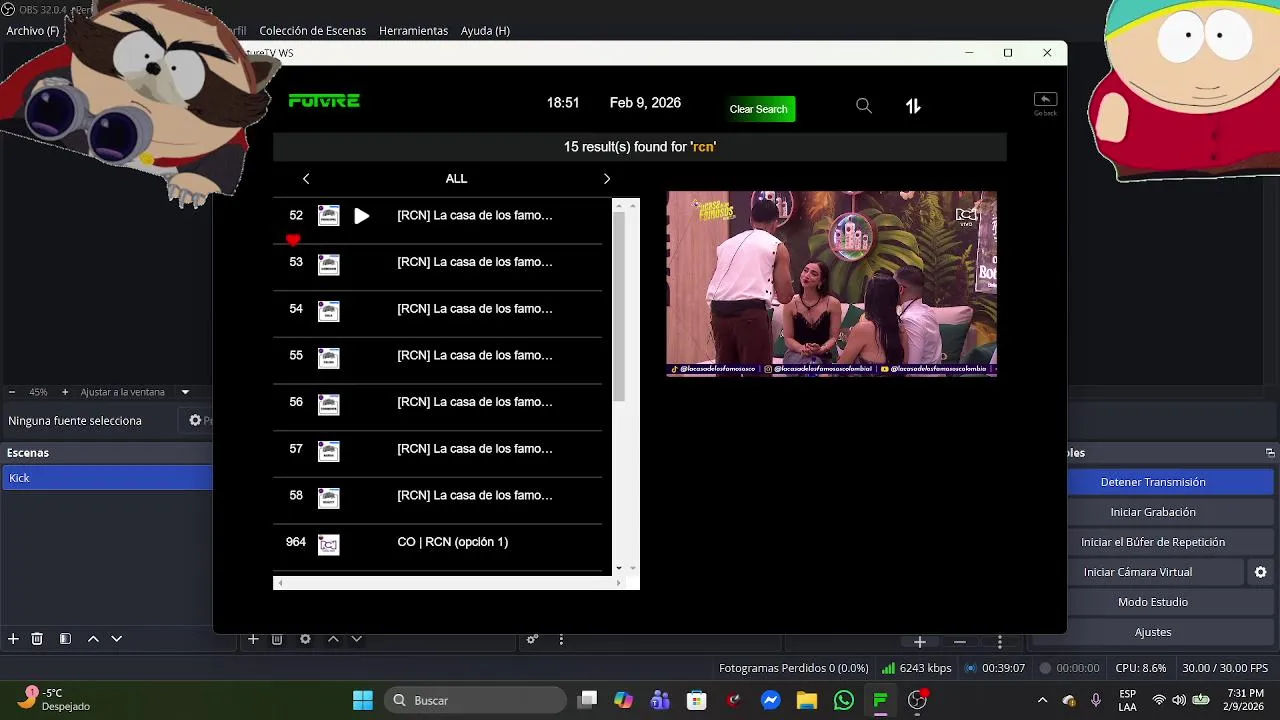1280x720 pixels.
Task: Open the Colección de Escenas menu
Action: [x=312, y=31]
